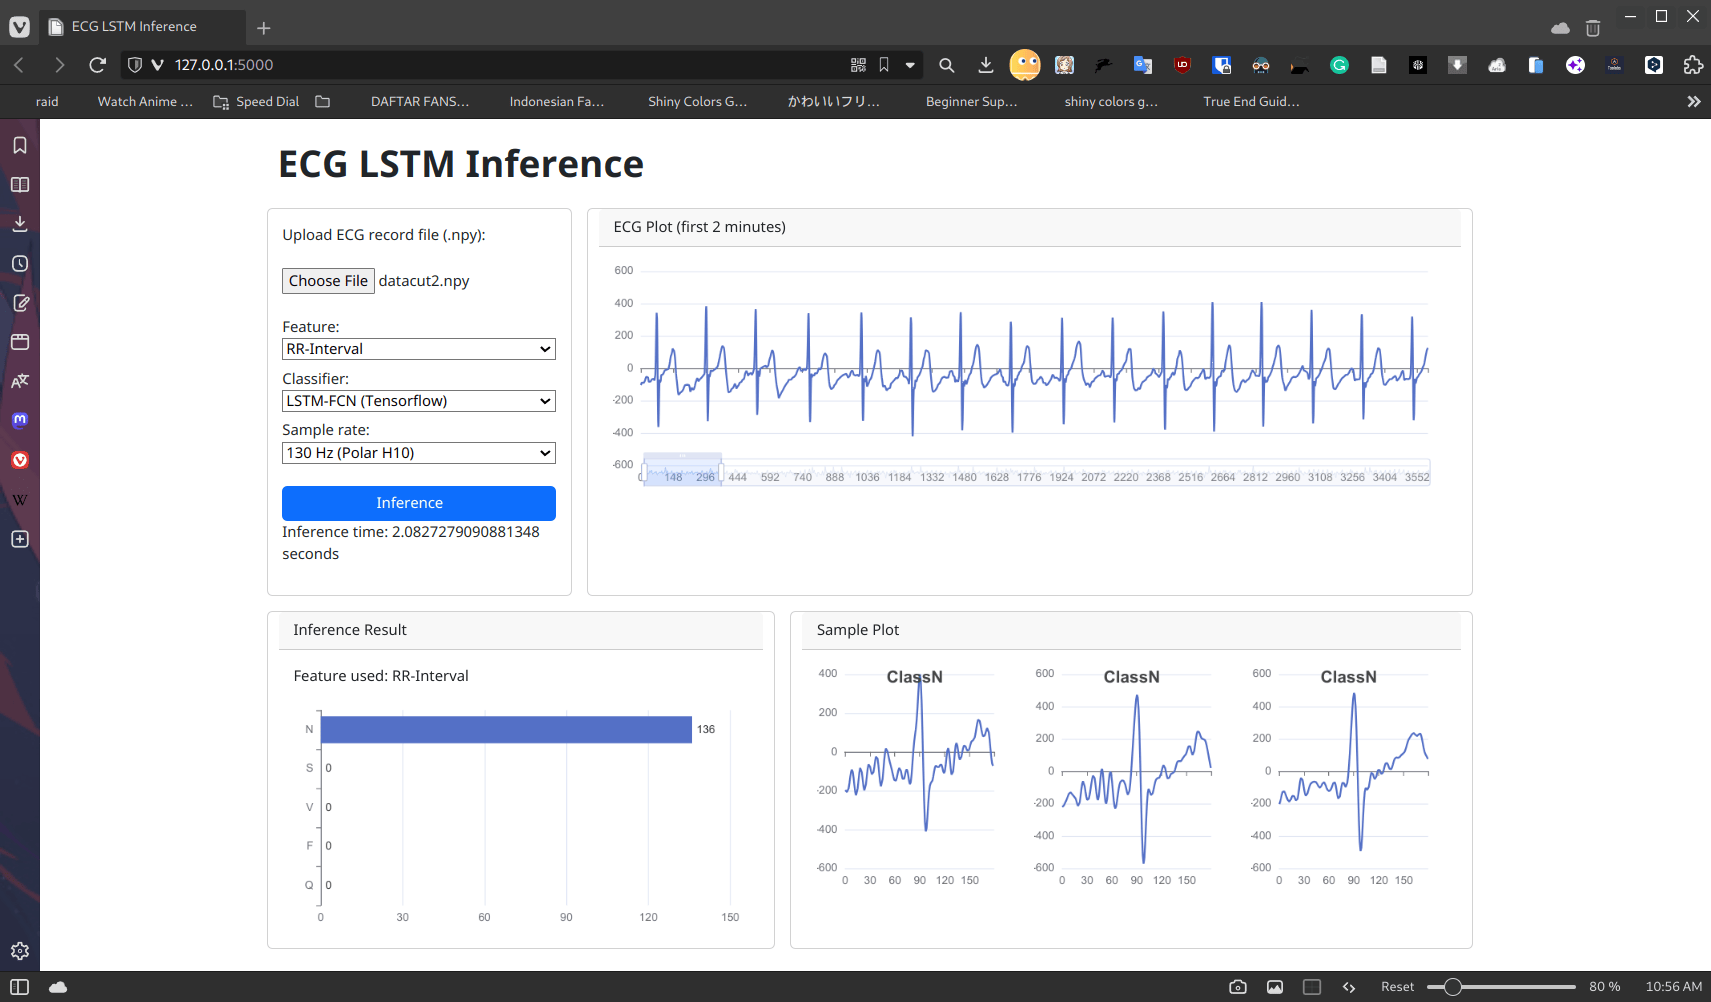Open the Bookmarks side panel

click(x=19, y=145)
